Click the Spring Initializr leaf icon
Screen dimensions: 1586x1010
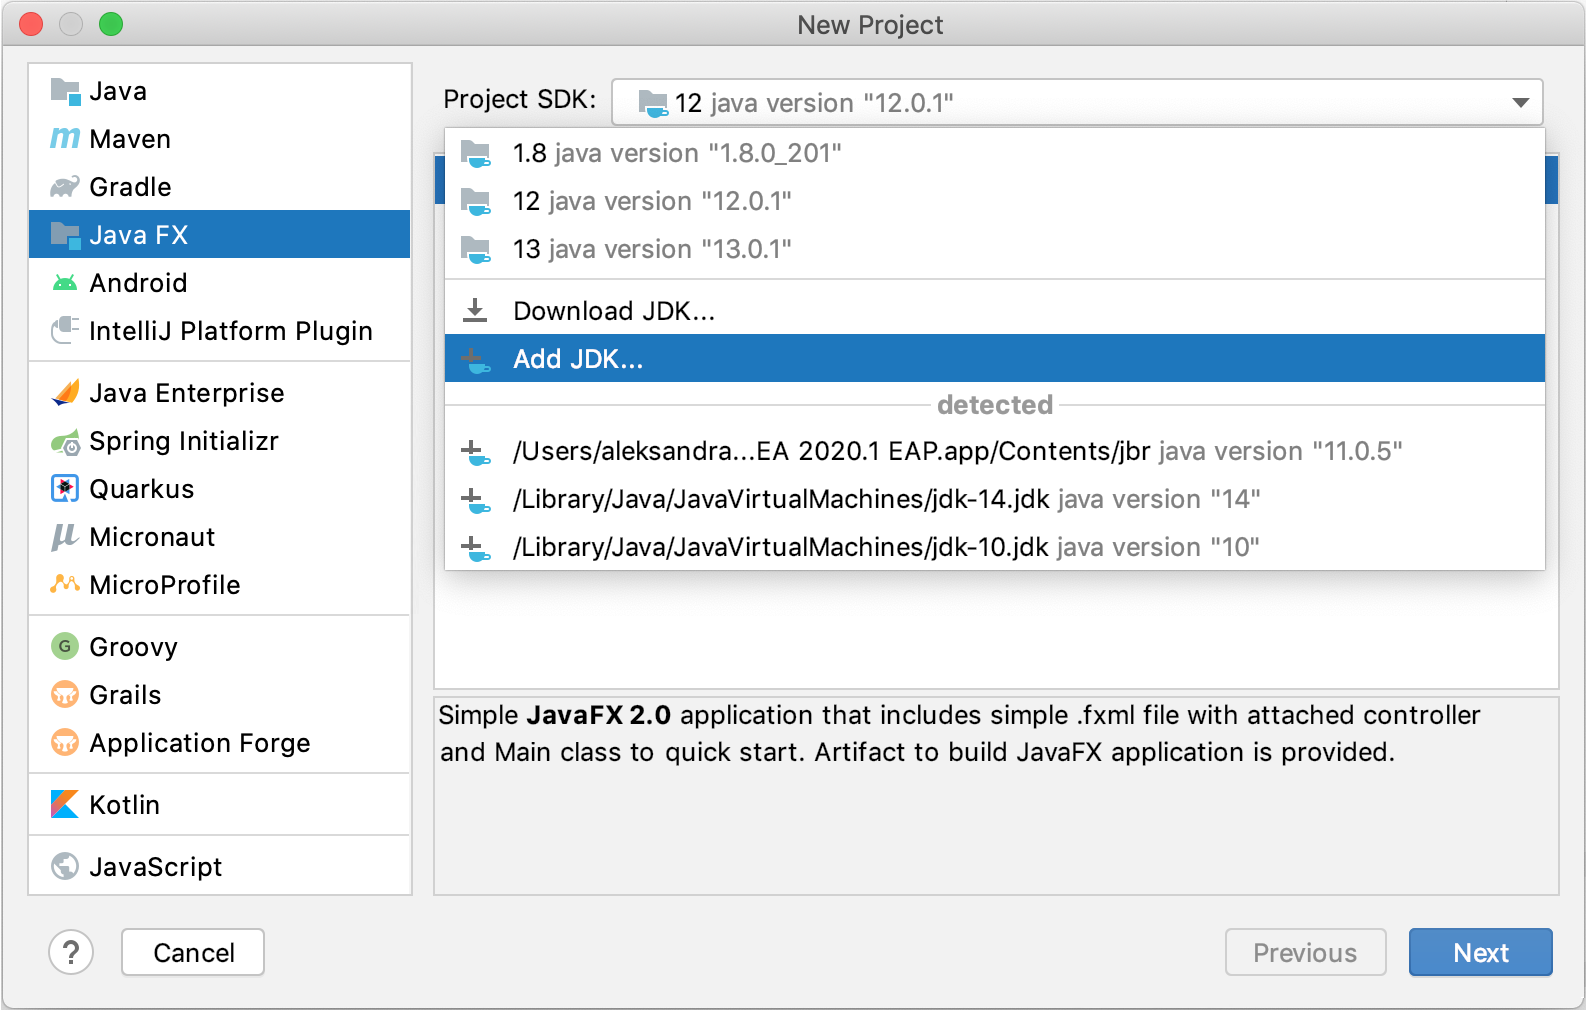click(x=65, y=441)
